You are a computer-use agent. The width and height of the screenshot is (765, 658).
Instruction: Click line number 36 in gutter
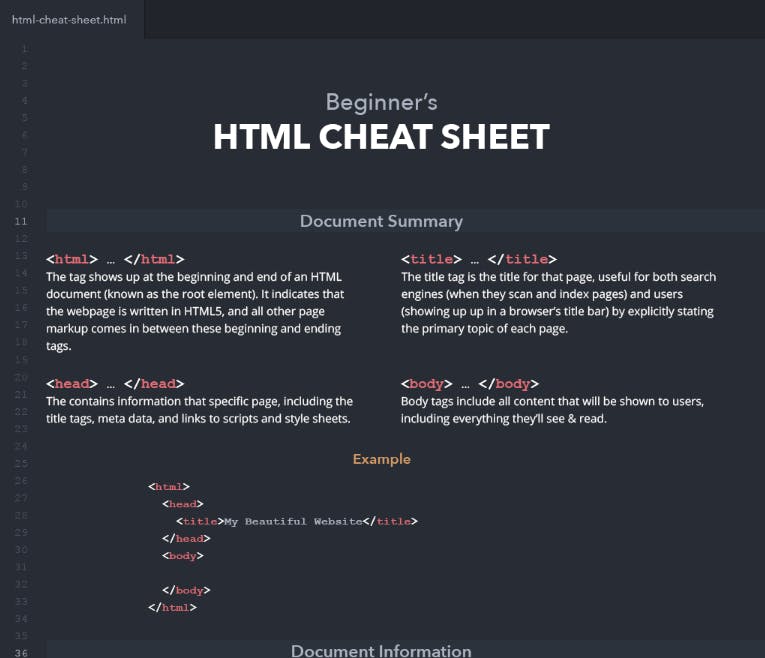click(x=20, y=653)
